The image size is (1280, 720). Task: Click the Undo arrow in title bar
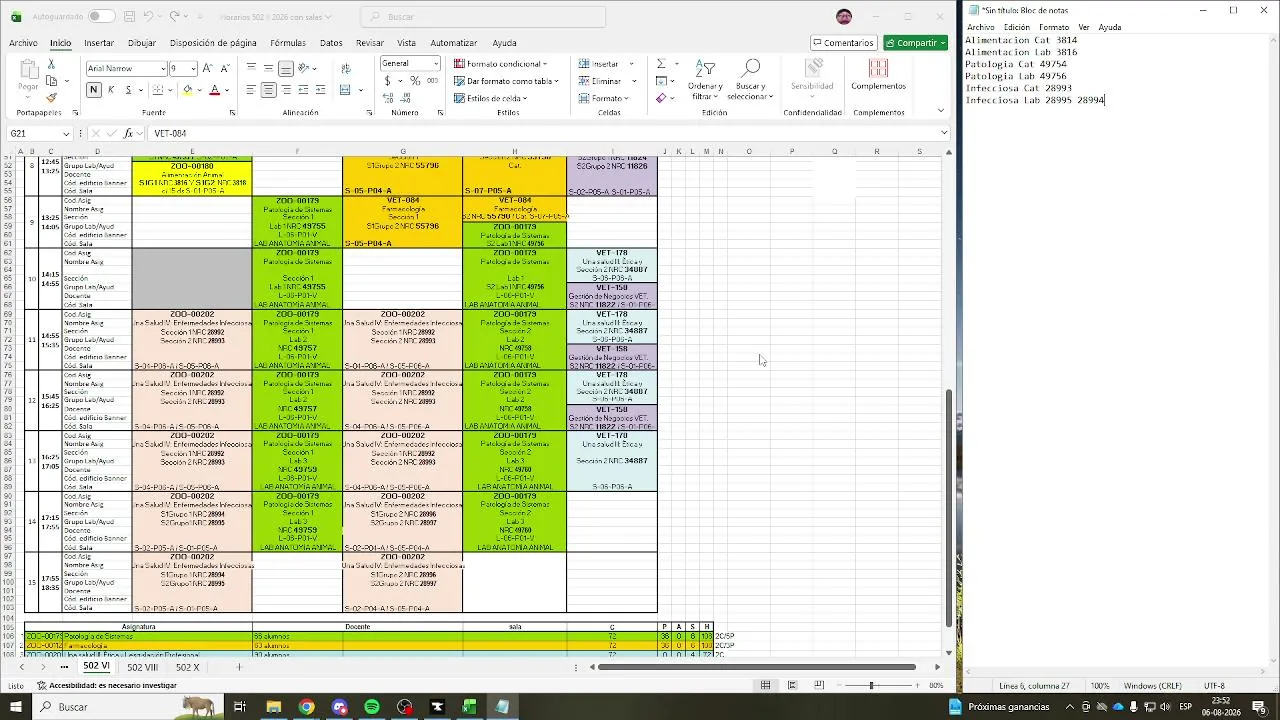[x=148, y=16]
